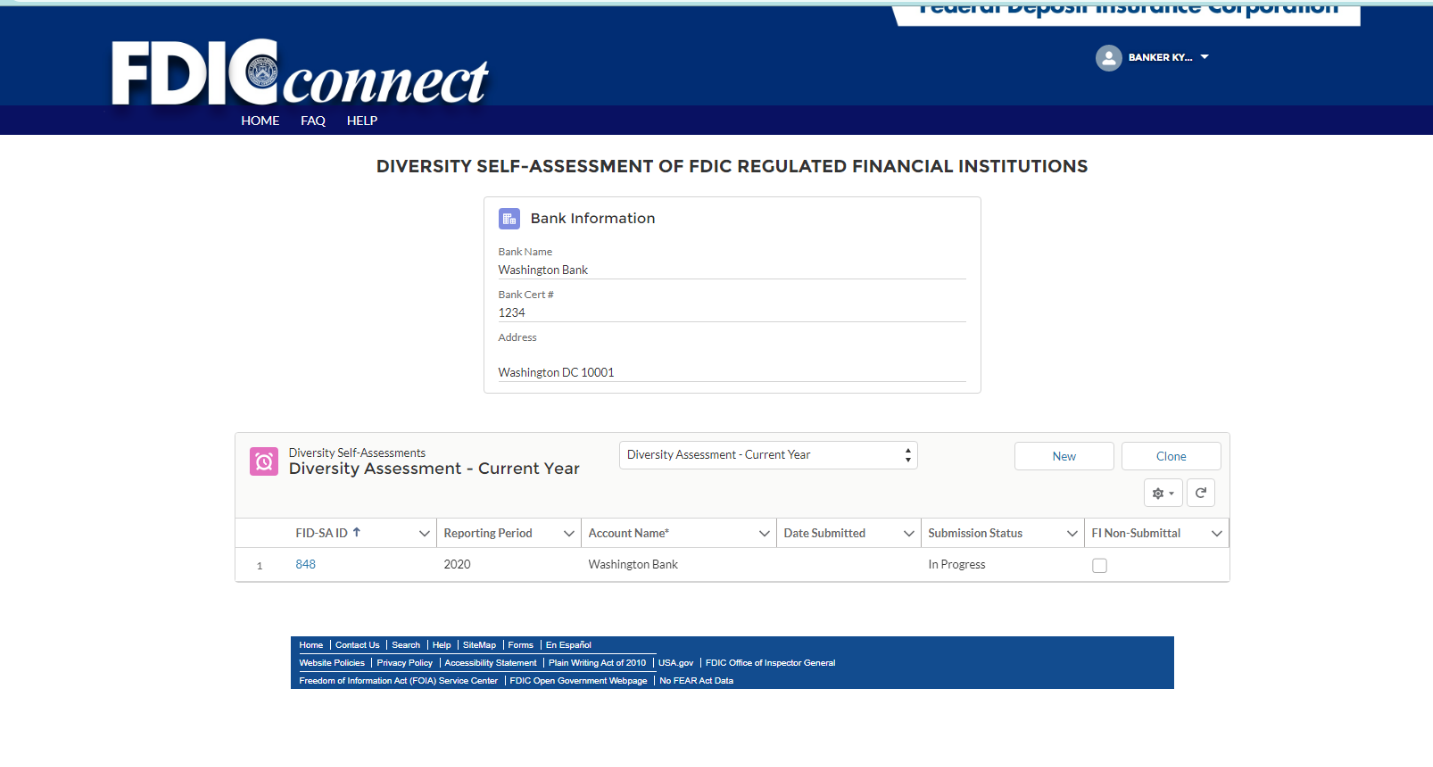Click the New button
Image resolution: width=1433 pixels, height=767 pixels.
(1064, 456)
